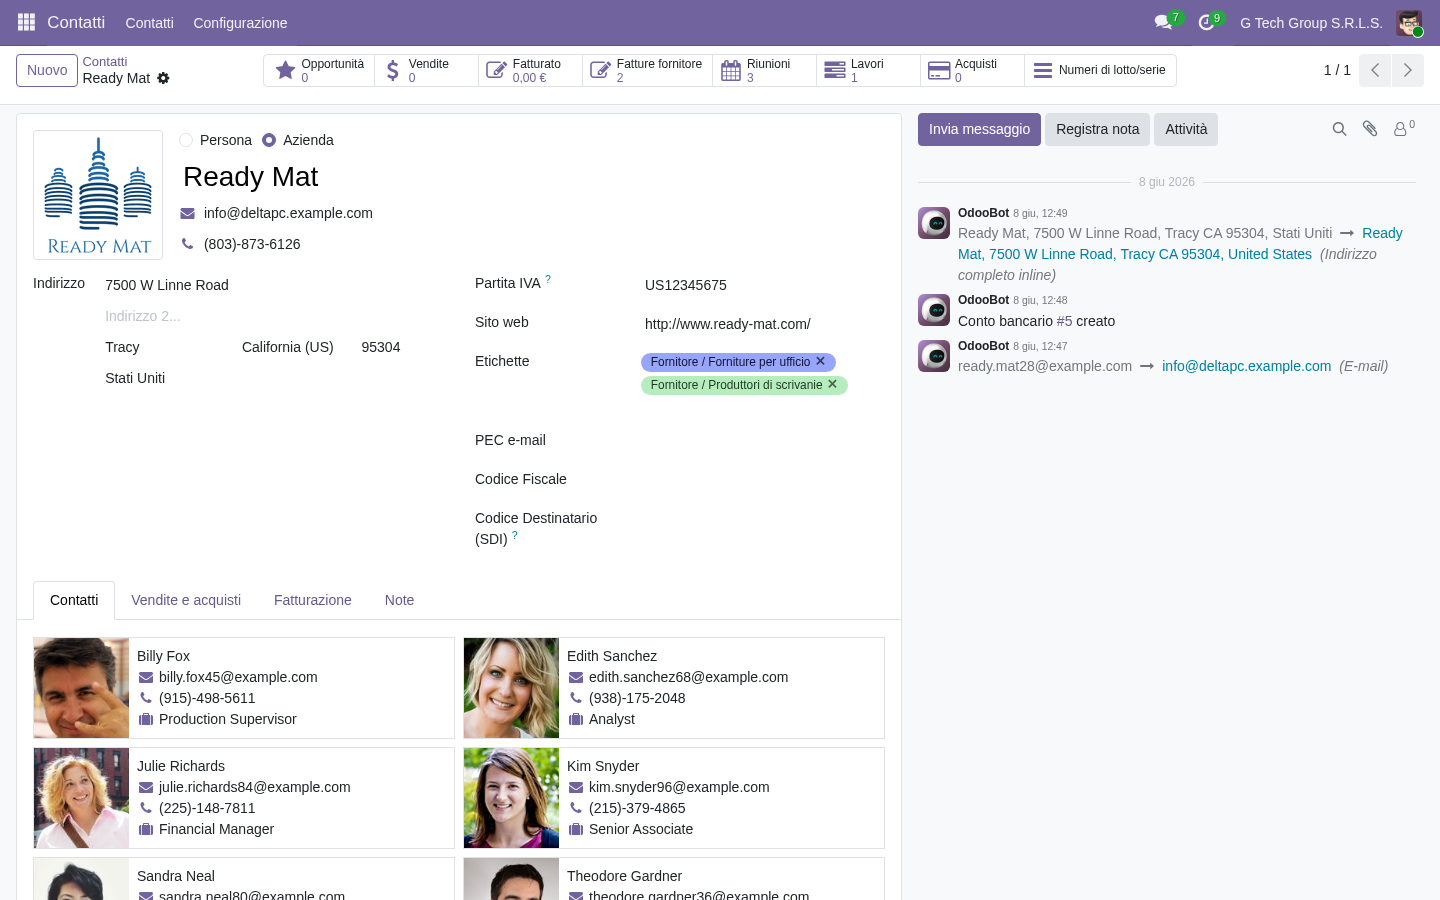
Task: Click Invia messaggio button
Action: [x=979, y=129]
